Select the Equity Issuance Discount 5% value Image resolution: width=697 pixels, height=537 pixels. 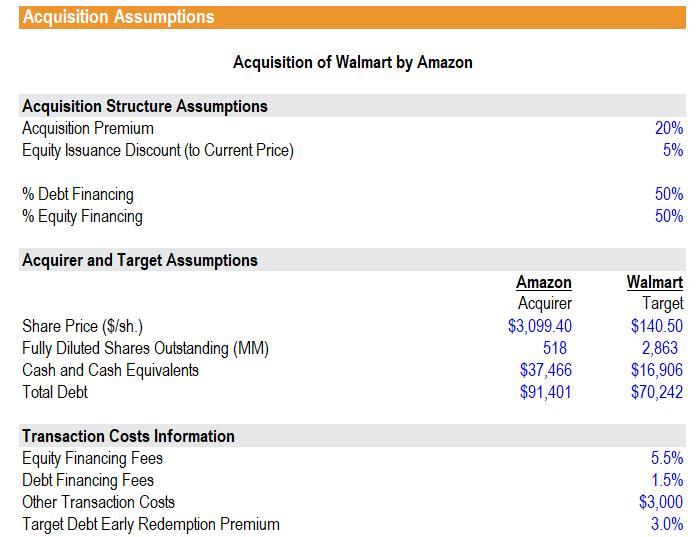tap(673, 150)
